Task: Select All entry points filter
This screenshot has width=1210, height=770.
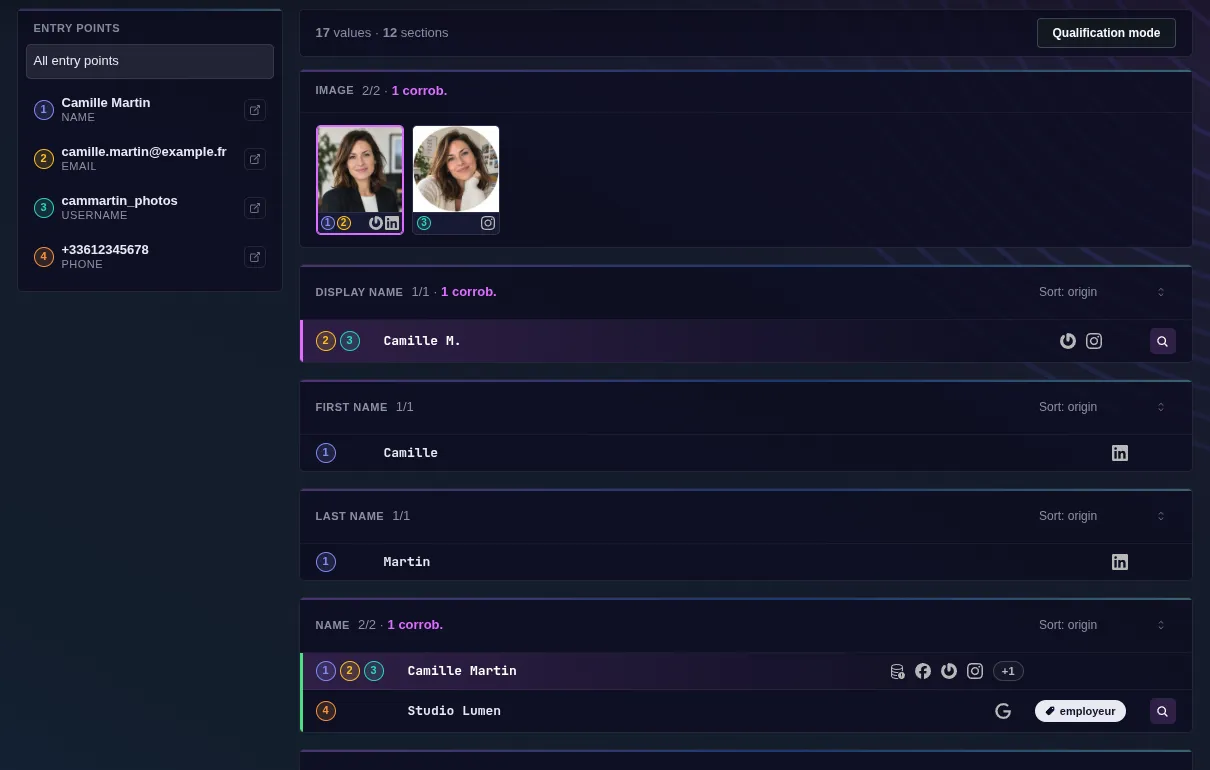Action: pos(150,61)
